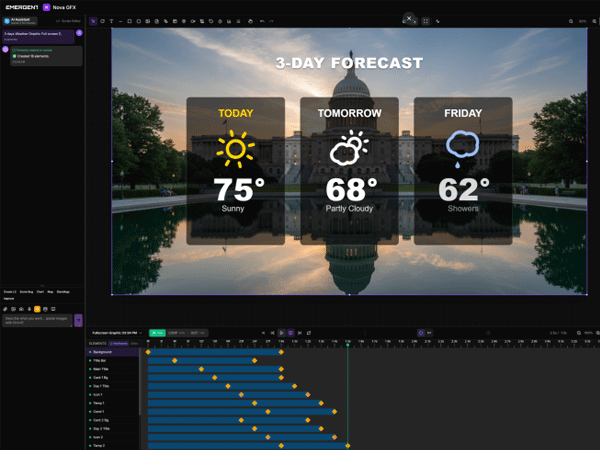Switch to the Keyframes tab in Elements

[x=120, y=342]
